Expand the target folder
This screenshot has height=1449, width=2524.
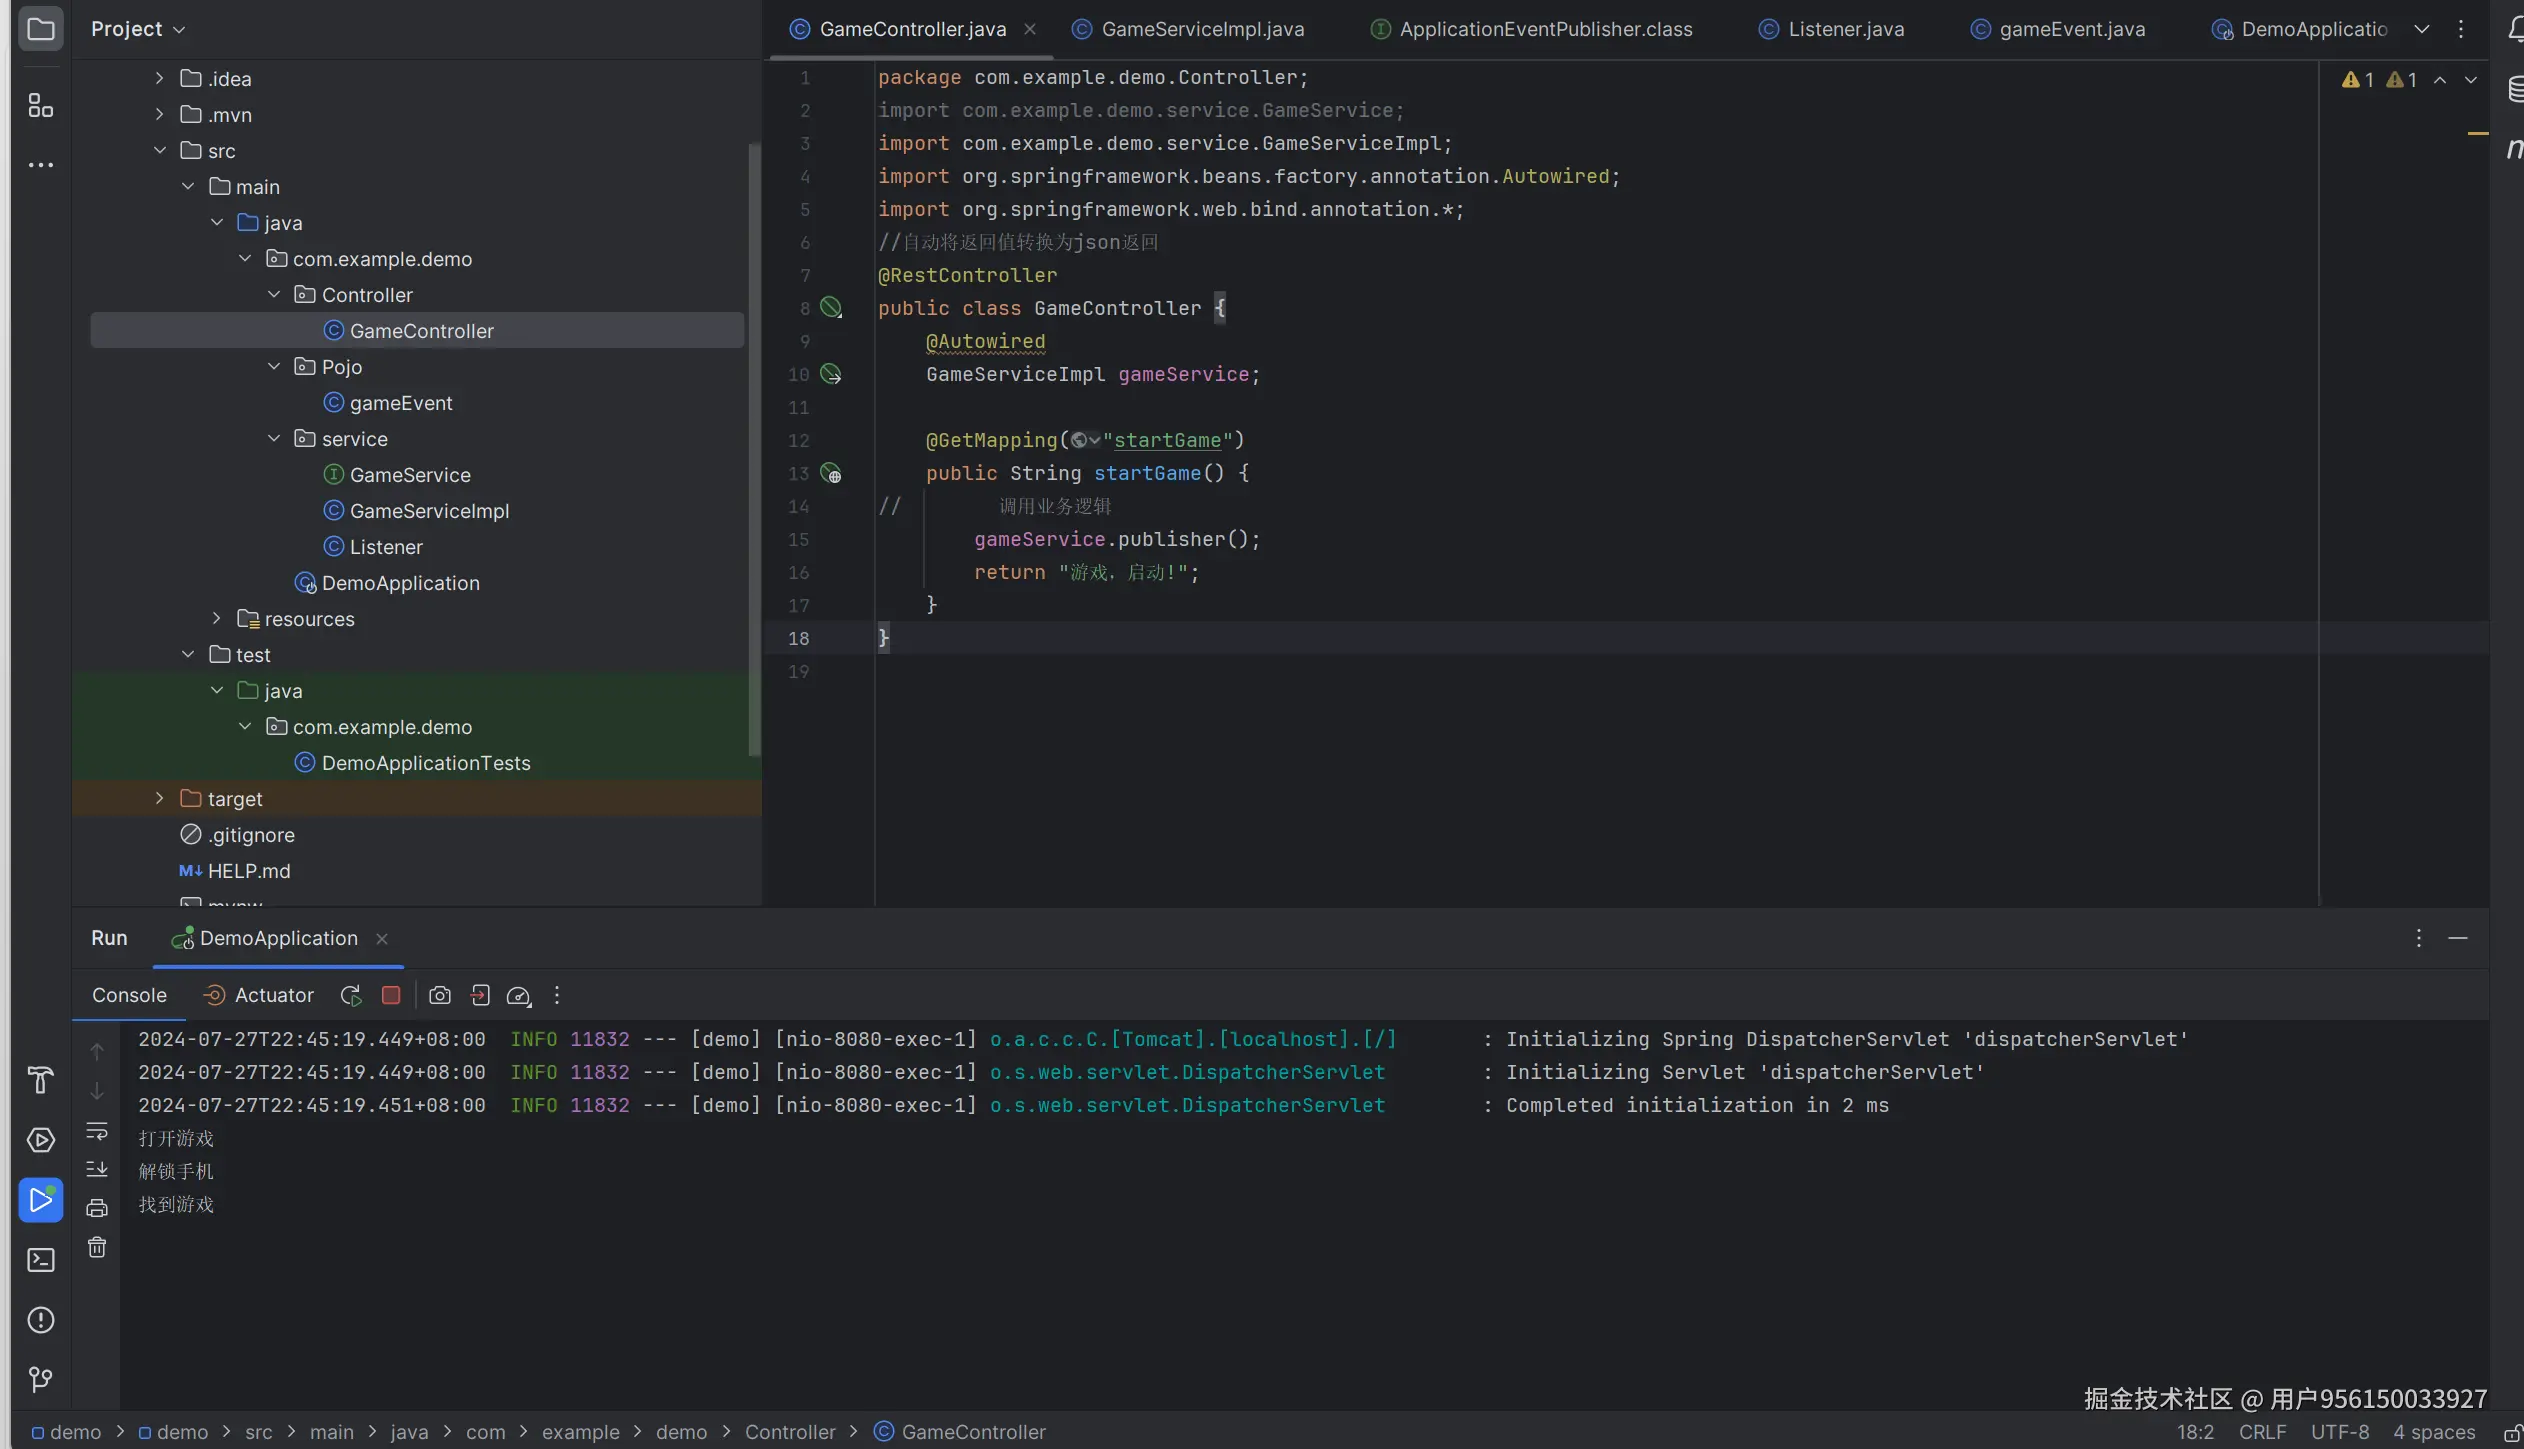tap(159, 799)
